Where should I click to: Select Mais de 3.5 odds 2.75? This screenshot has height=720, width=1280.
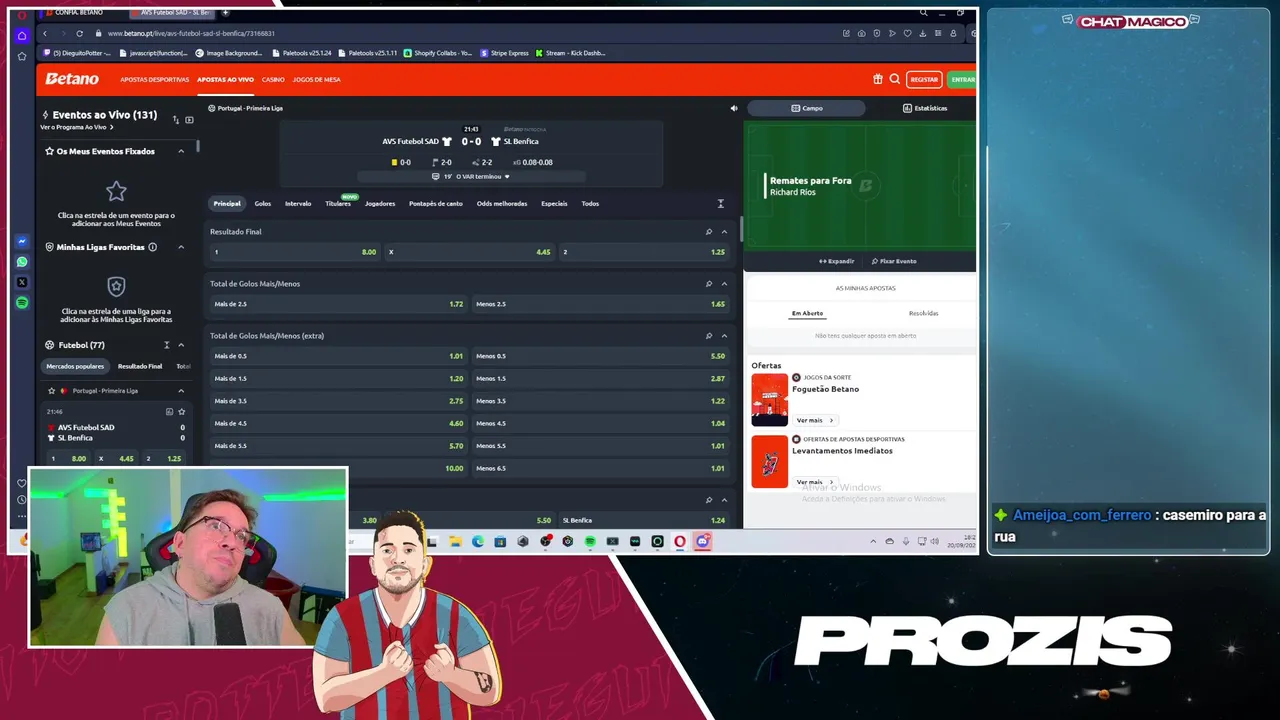pos(339,401)
